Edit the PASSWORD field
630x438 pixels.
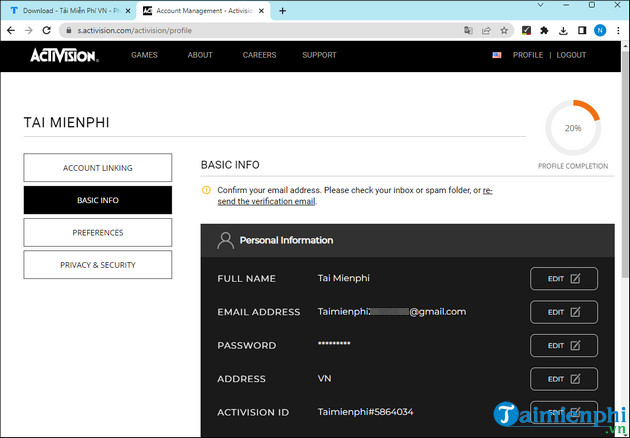coord(564,346)
